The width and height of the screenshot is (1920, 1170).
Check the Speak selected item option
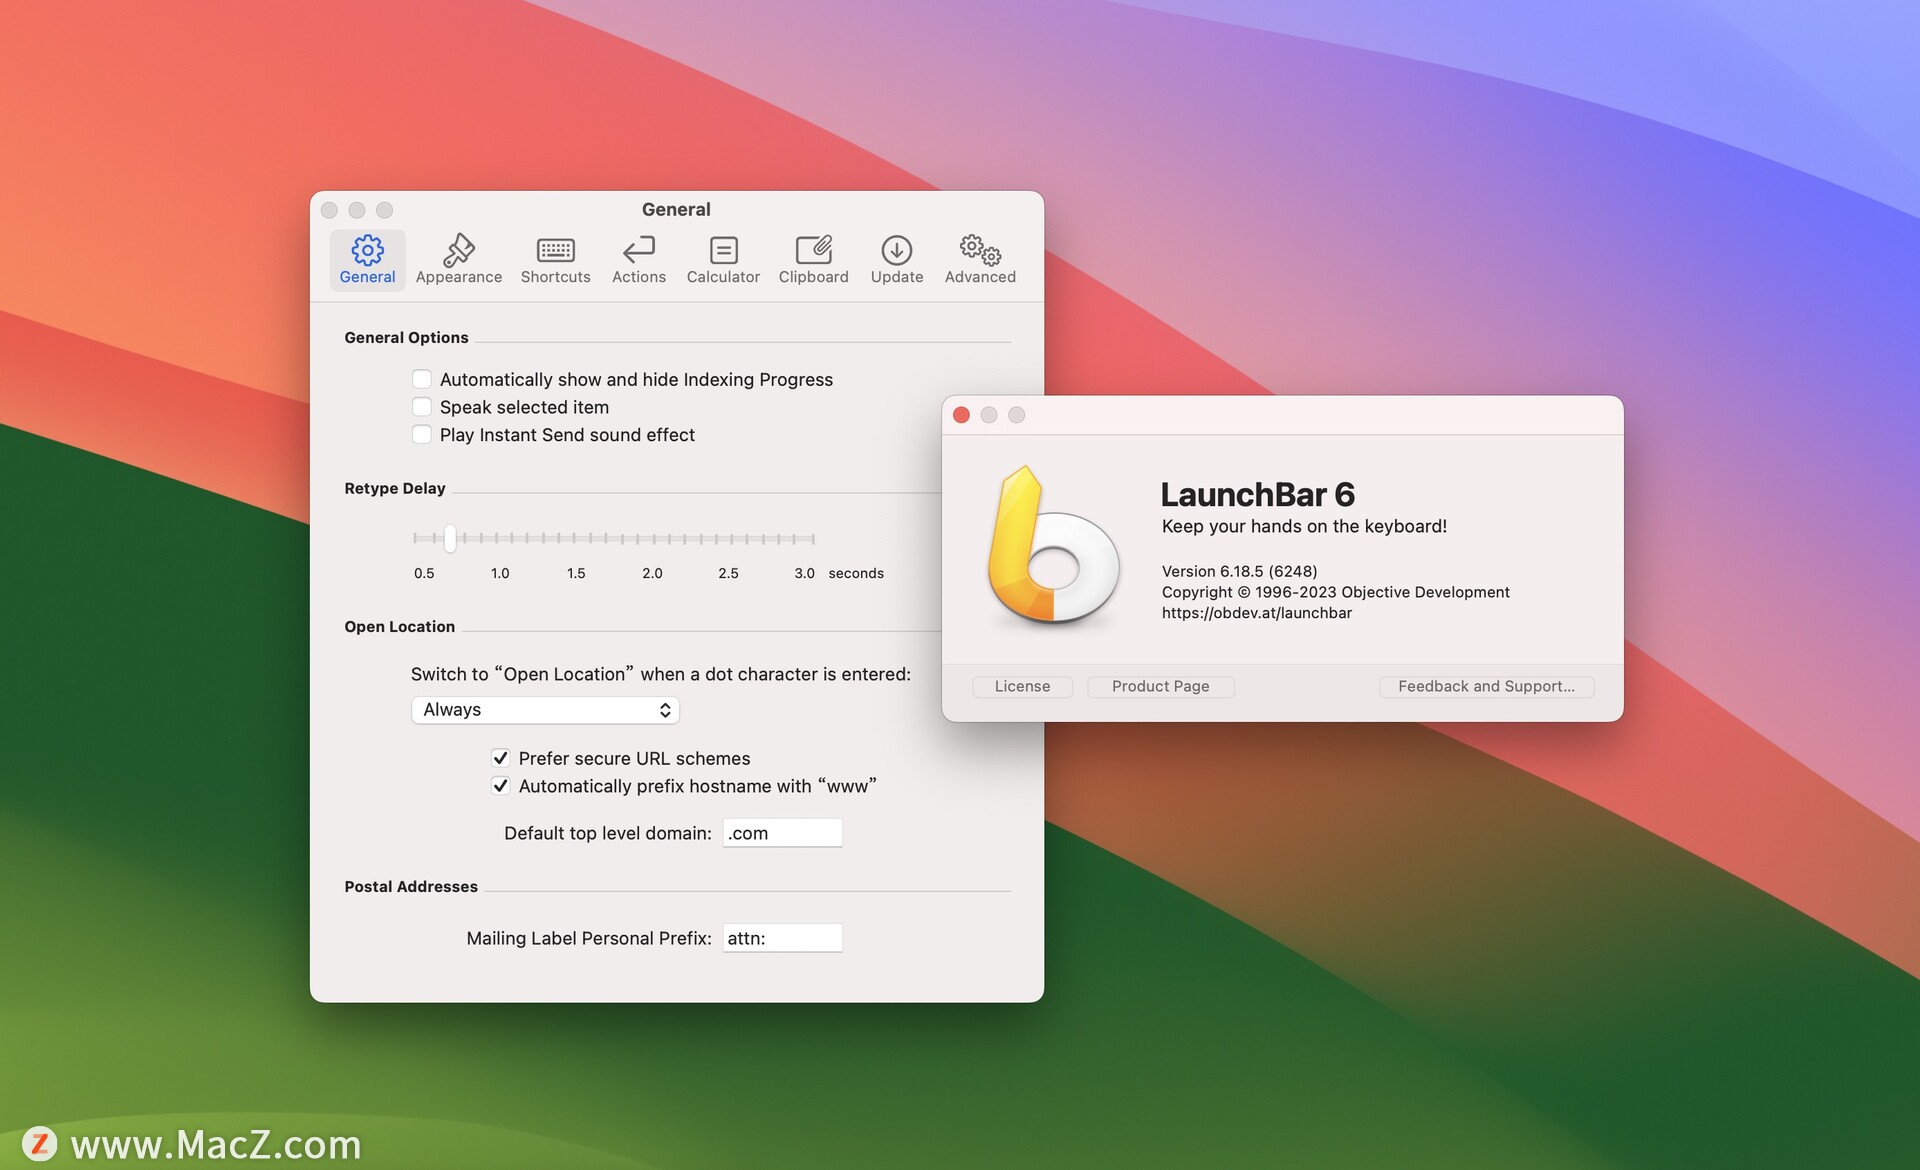(422, 406)
